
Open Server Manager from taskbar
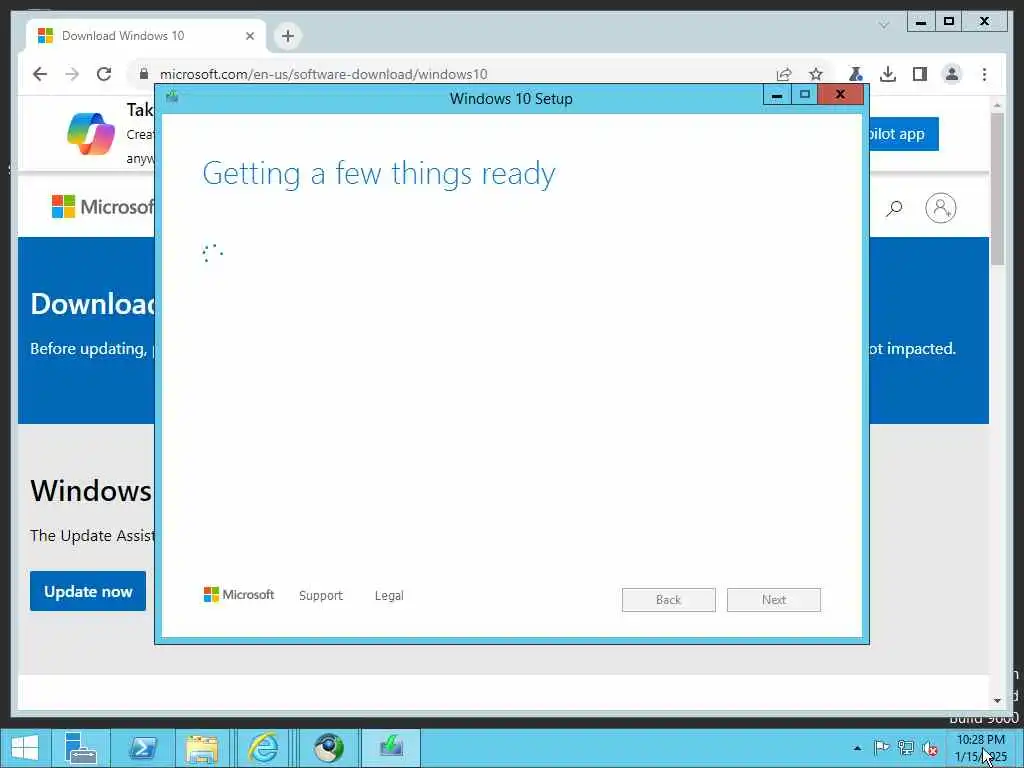[81, 748]
